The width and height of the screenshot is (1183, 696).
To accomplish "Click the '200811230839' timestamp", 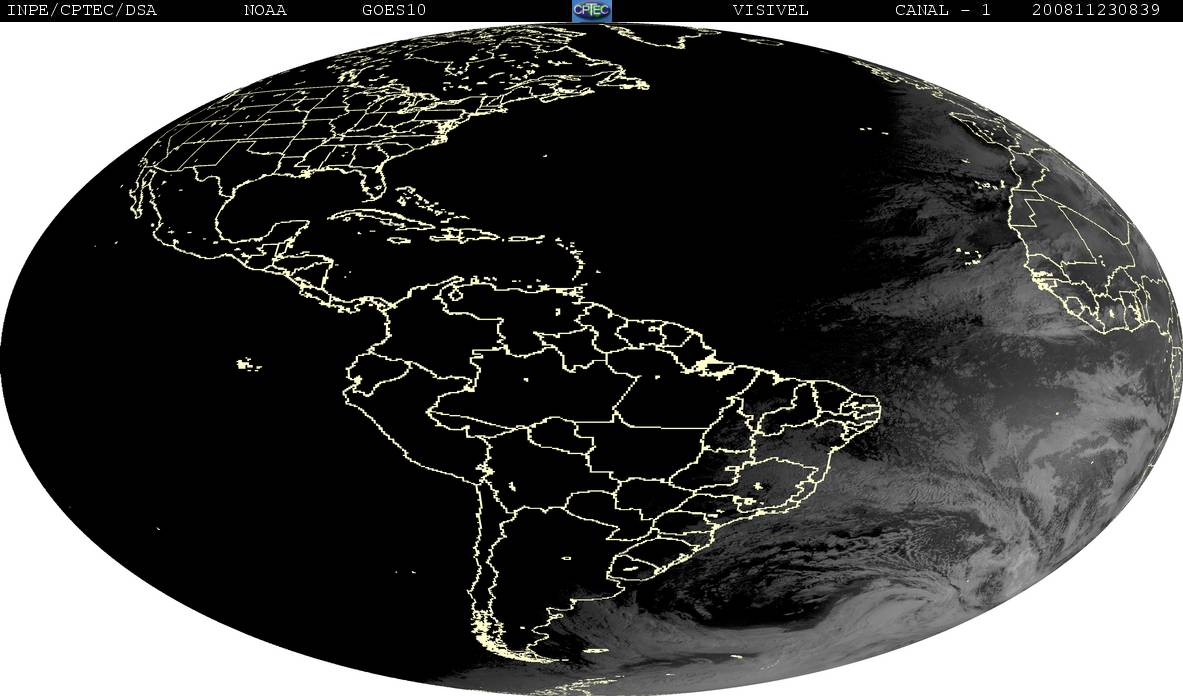I will tap(1096, 10).
